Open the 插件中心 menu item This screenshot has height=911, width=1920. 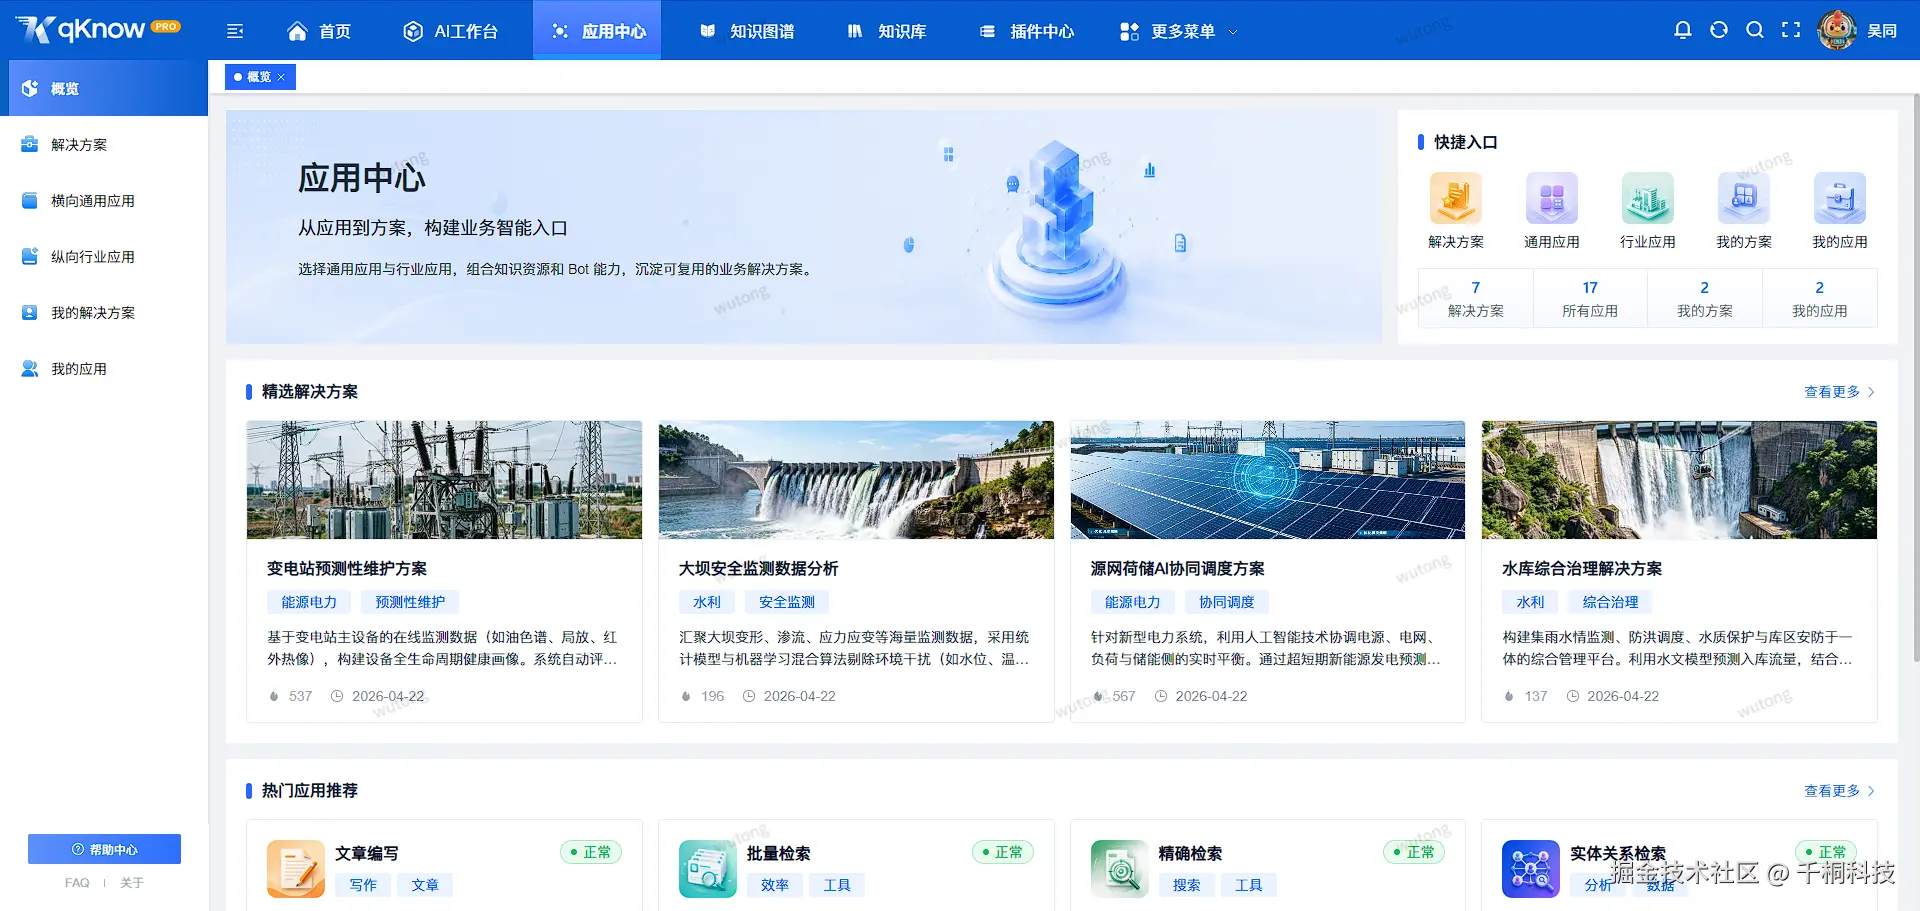[1027, 31]
